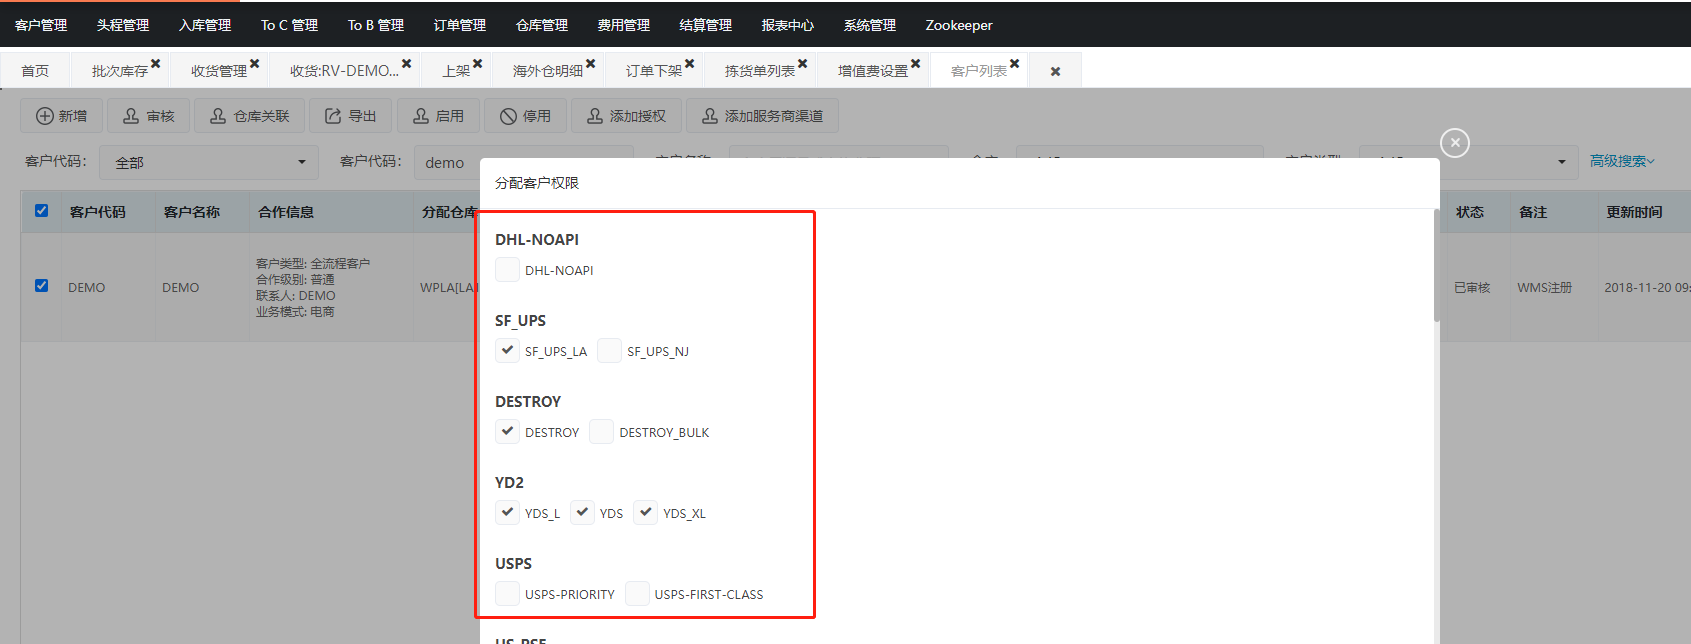Check the DHL-NOAPI checkbox
1691x644 pixels.
[x=507, y=270]
